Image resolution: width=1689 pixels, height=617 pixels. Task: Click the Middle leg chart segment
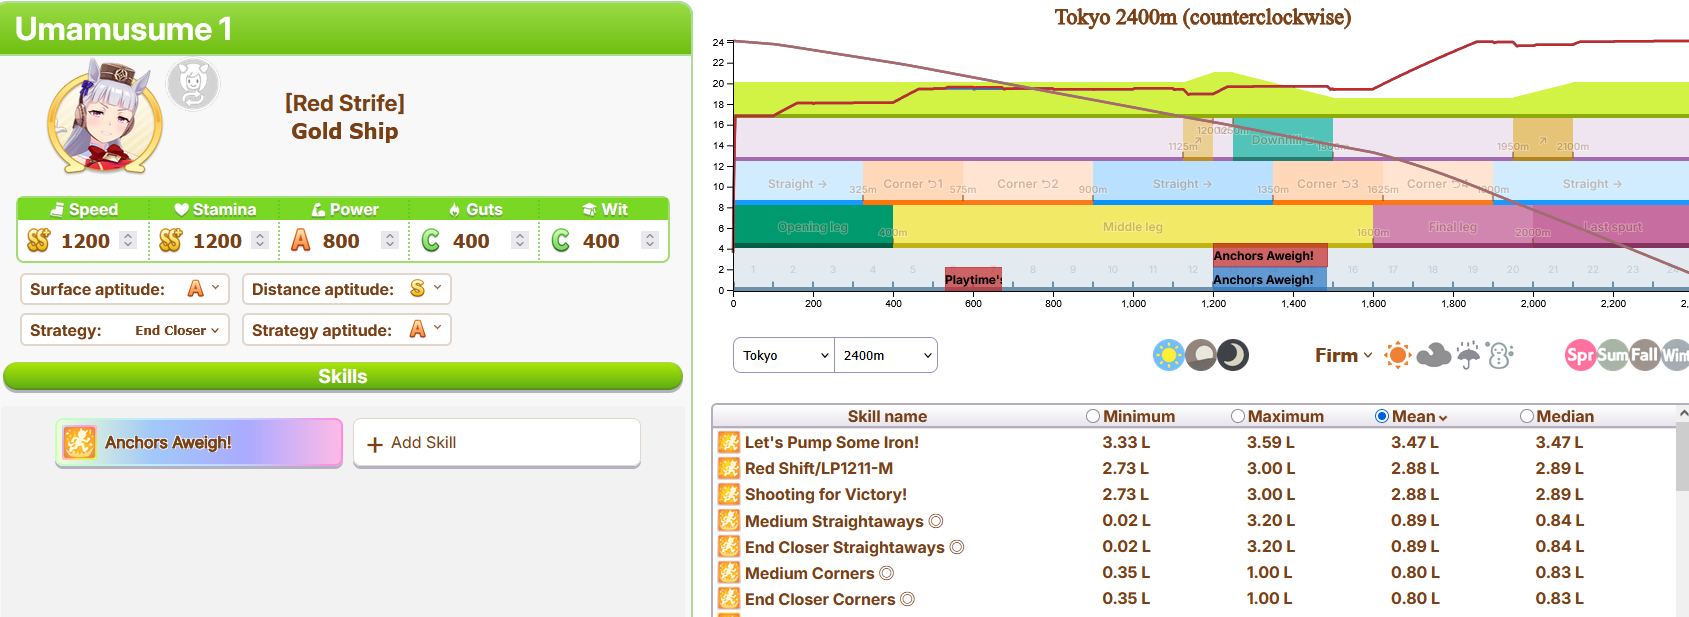tap(1133, 227)
